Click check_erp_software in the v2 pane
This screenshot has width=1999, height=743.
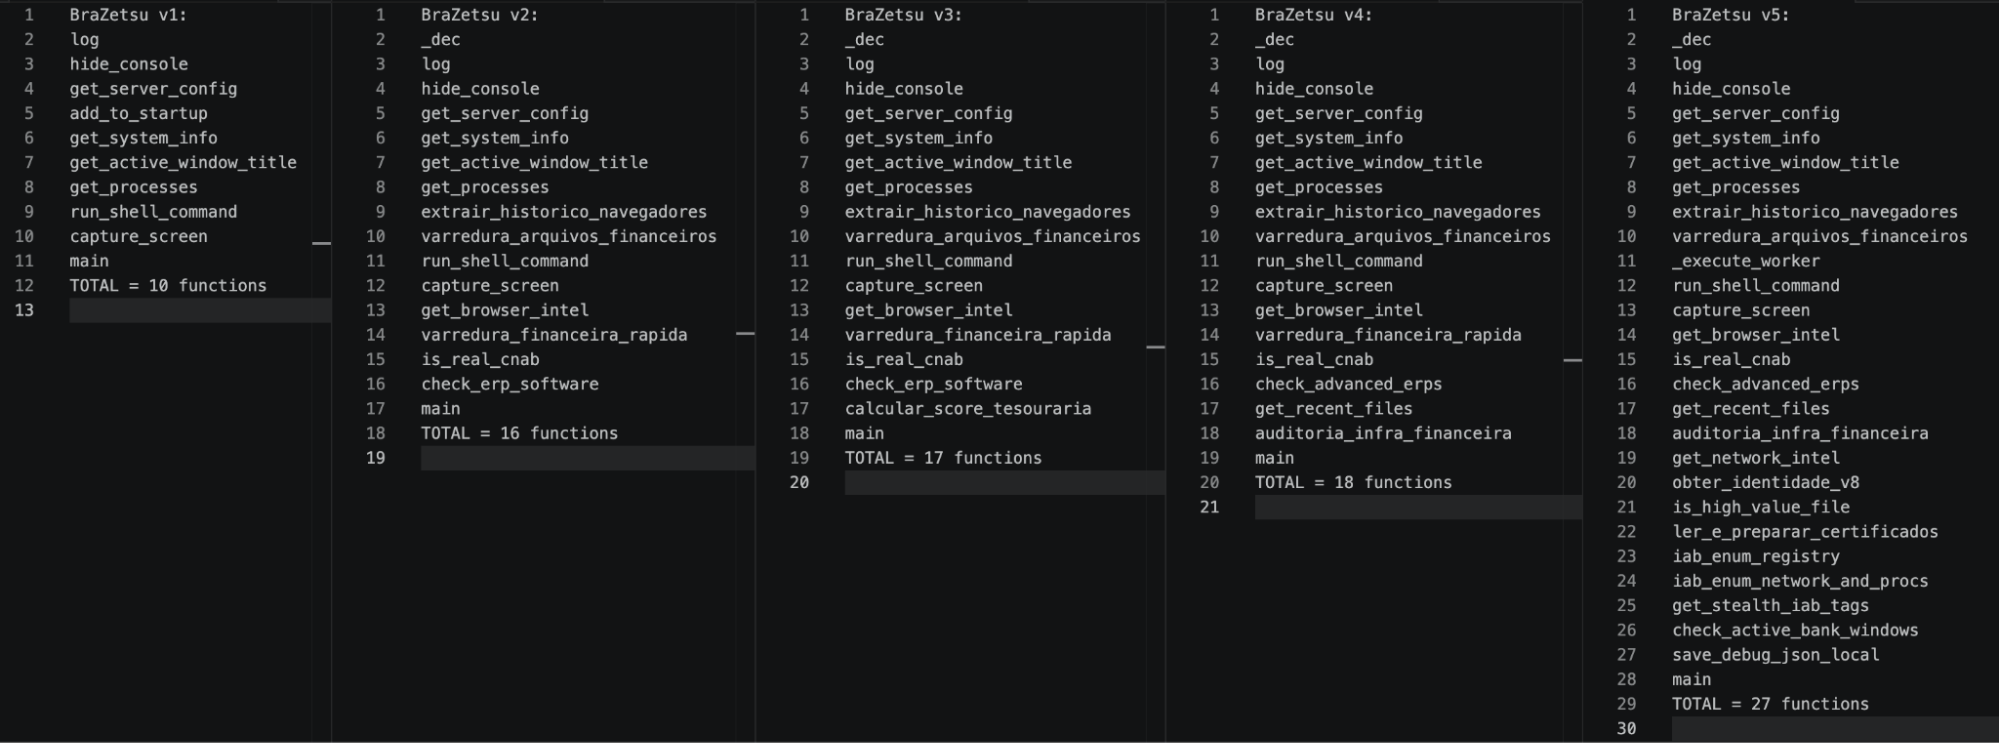509,384
